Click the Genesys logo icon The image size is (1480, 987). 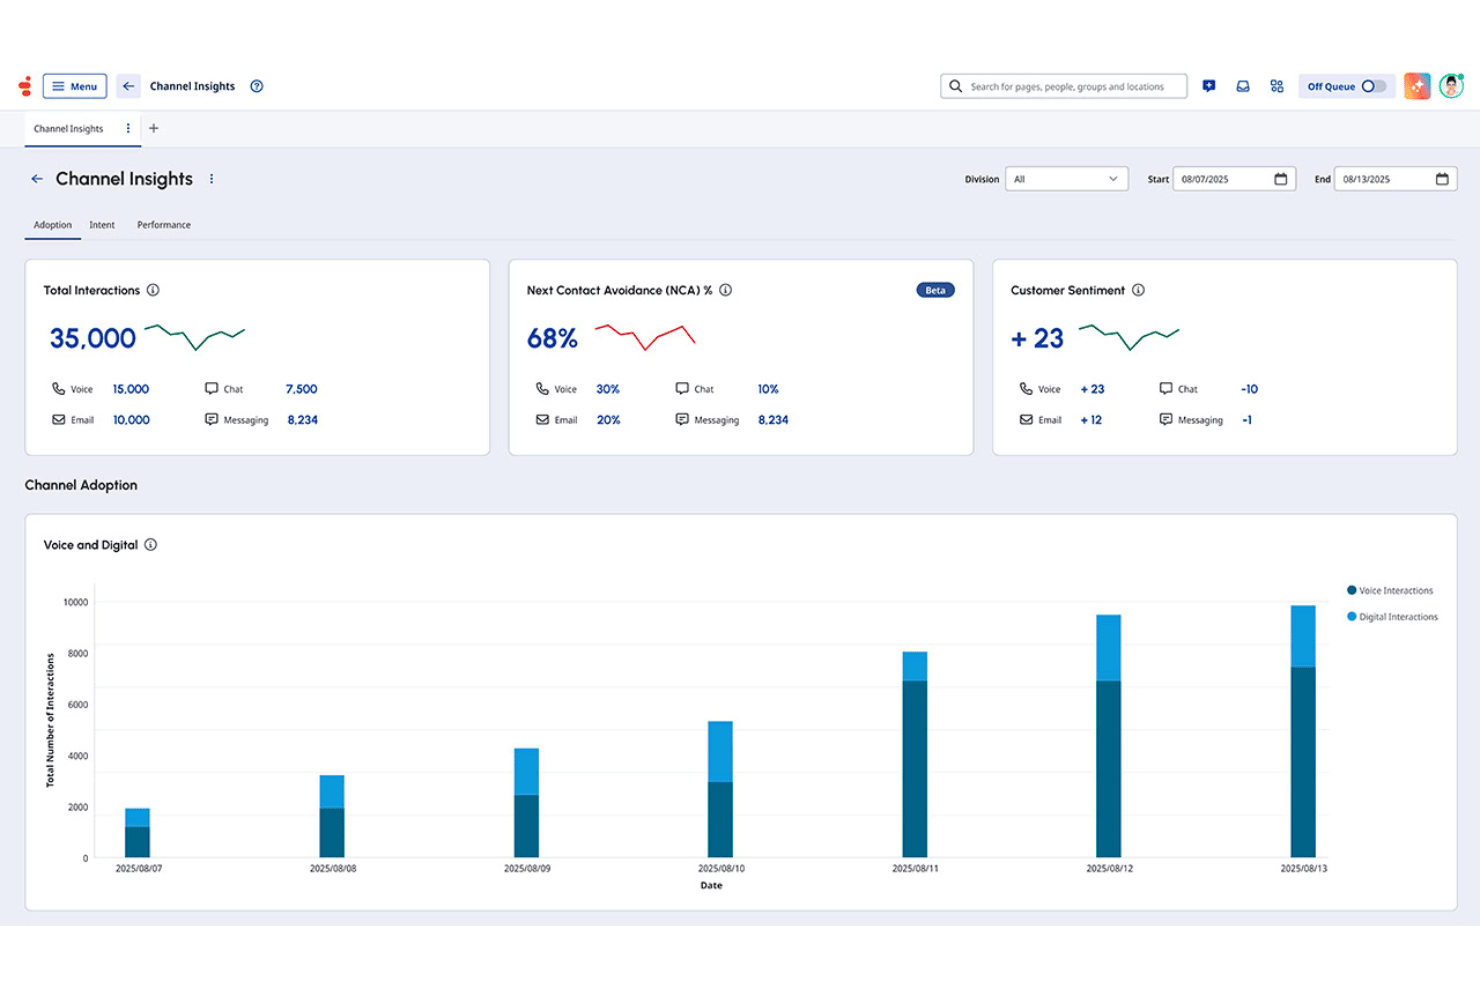pyautogui.click(x=25, y=86)
